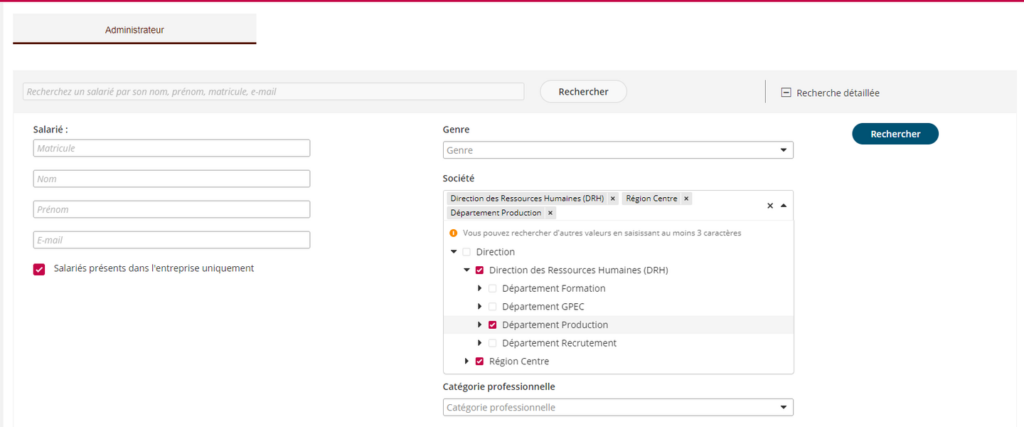Check the Département GPEC checkbox
The image size is (1024, 427).
(x=492, y=307)
